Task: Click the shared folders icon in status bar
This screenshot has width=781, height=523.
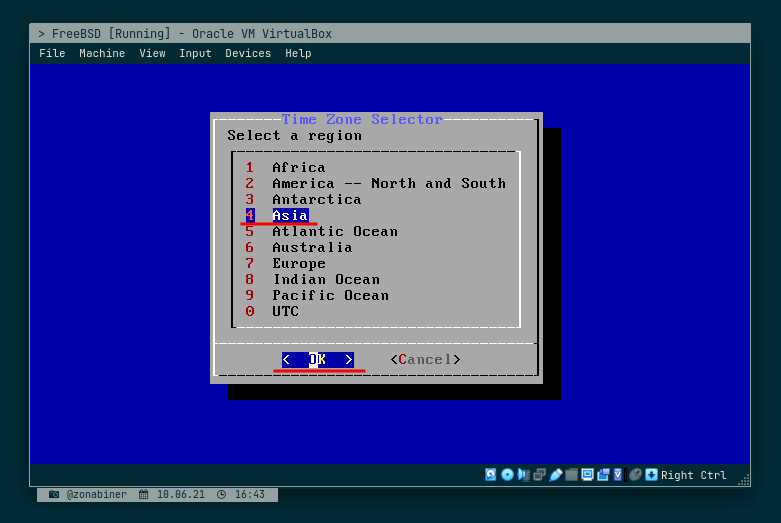Action: [x=571, y=475]
